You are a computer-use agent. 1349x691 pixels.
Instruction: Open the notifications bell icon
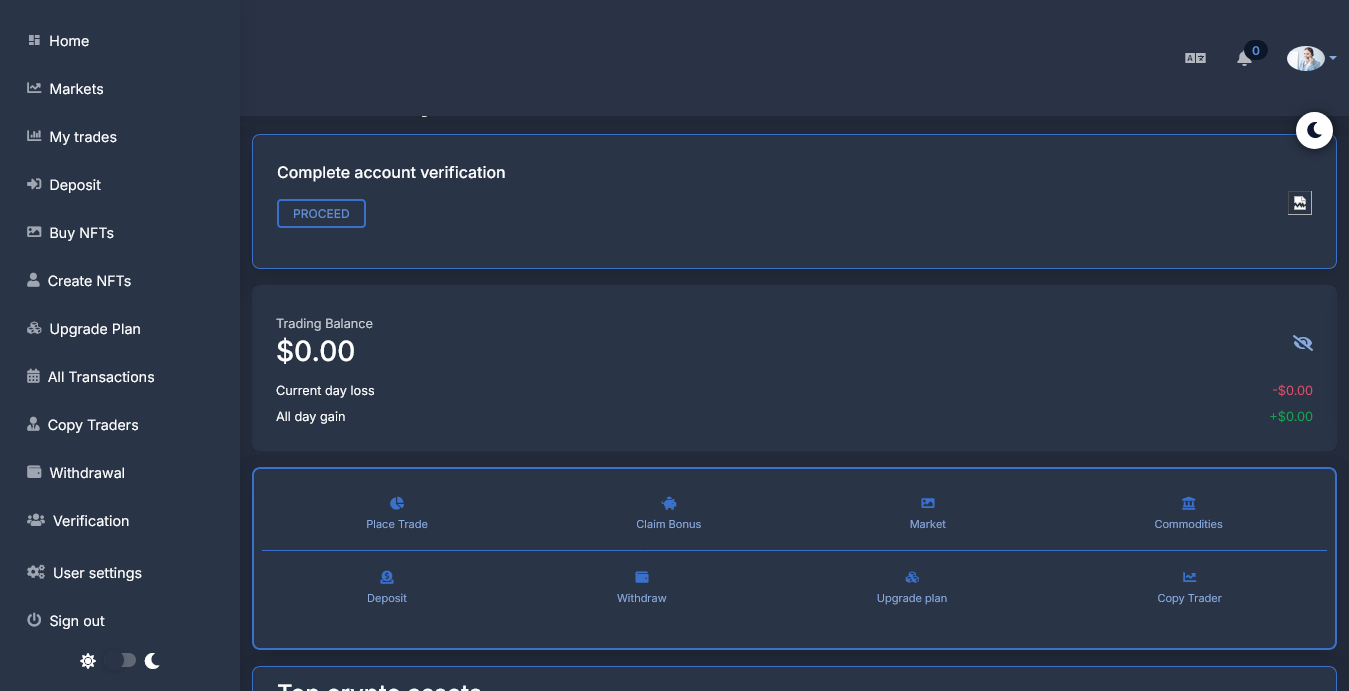[1244, 58]
